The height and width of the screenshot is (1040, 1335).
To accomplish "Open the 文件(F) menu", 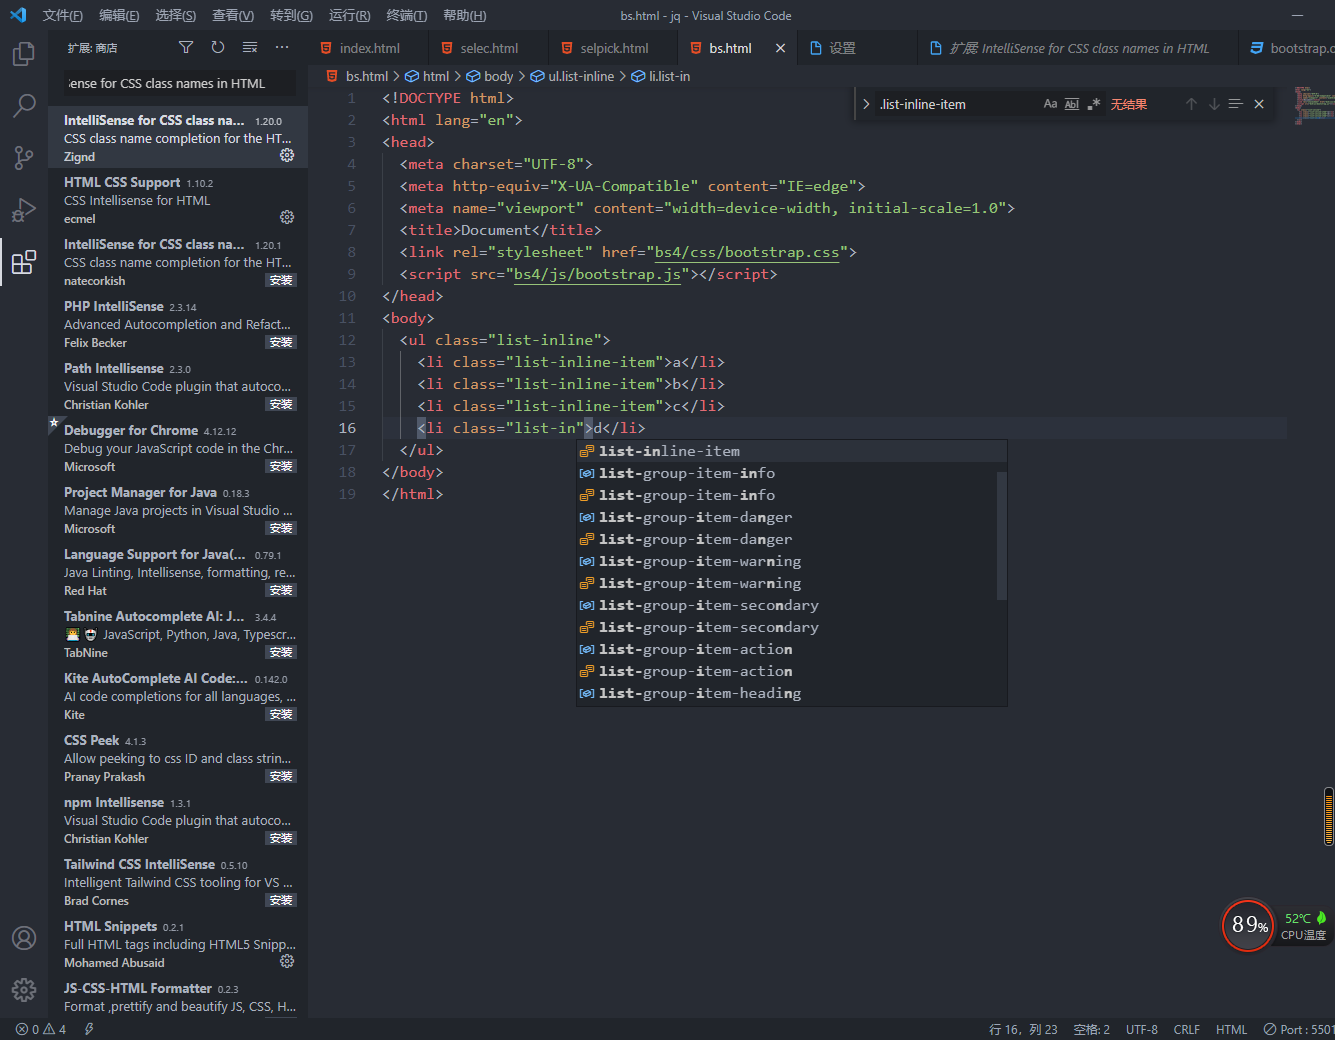I will (x=63, y=15).
